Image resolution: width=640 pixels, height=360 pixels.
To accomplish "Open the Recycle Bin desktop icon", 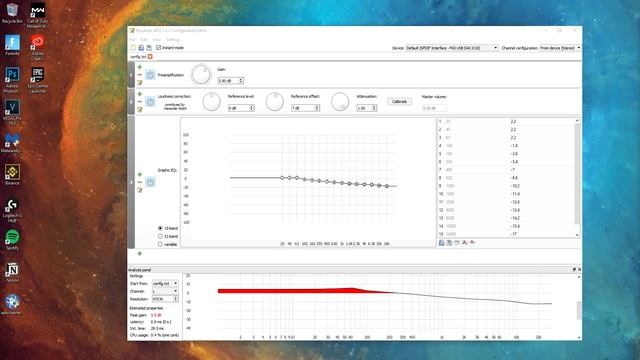I will (x=12, y=13).
